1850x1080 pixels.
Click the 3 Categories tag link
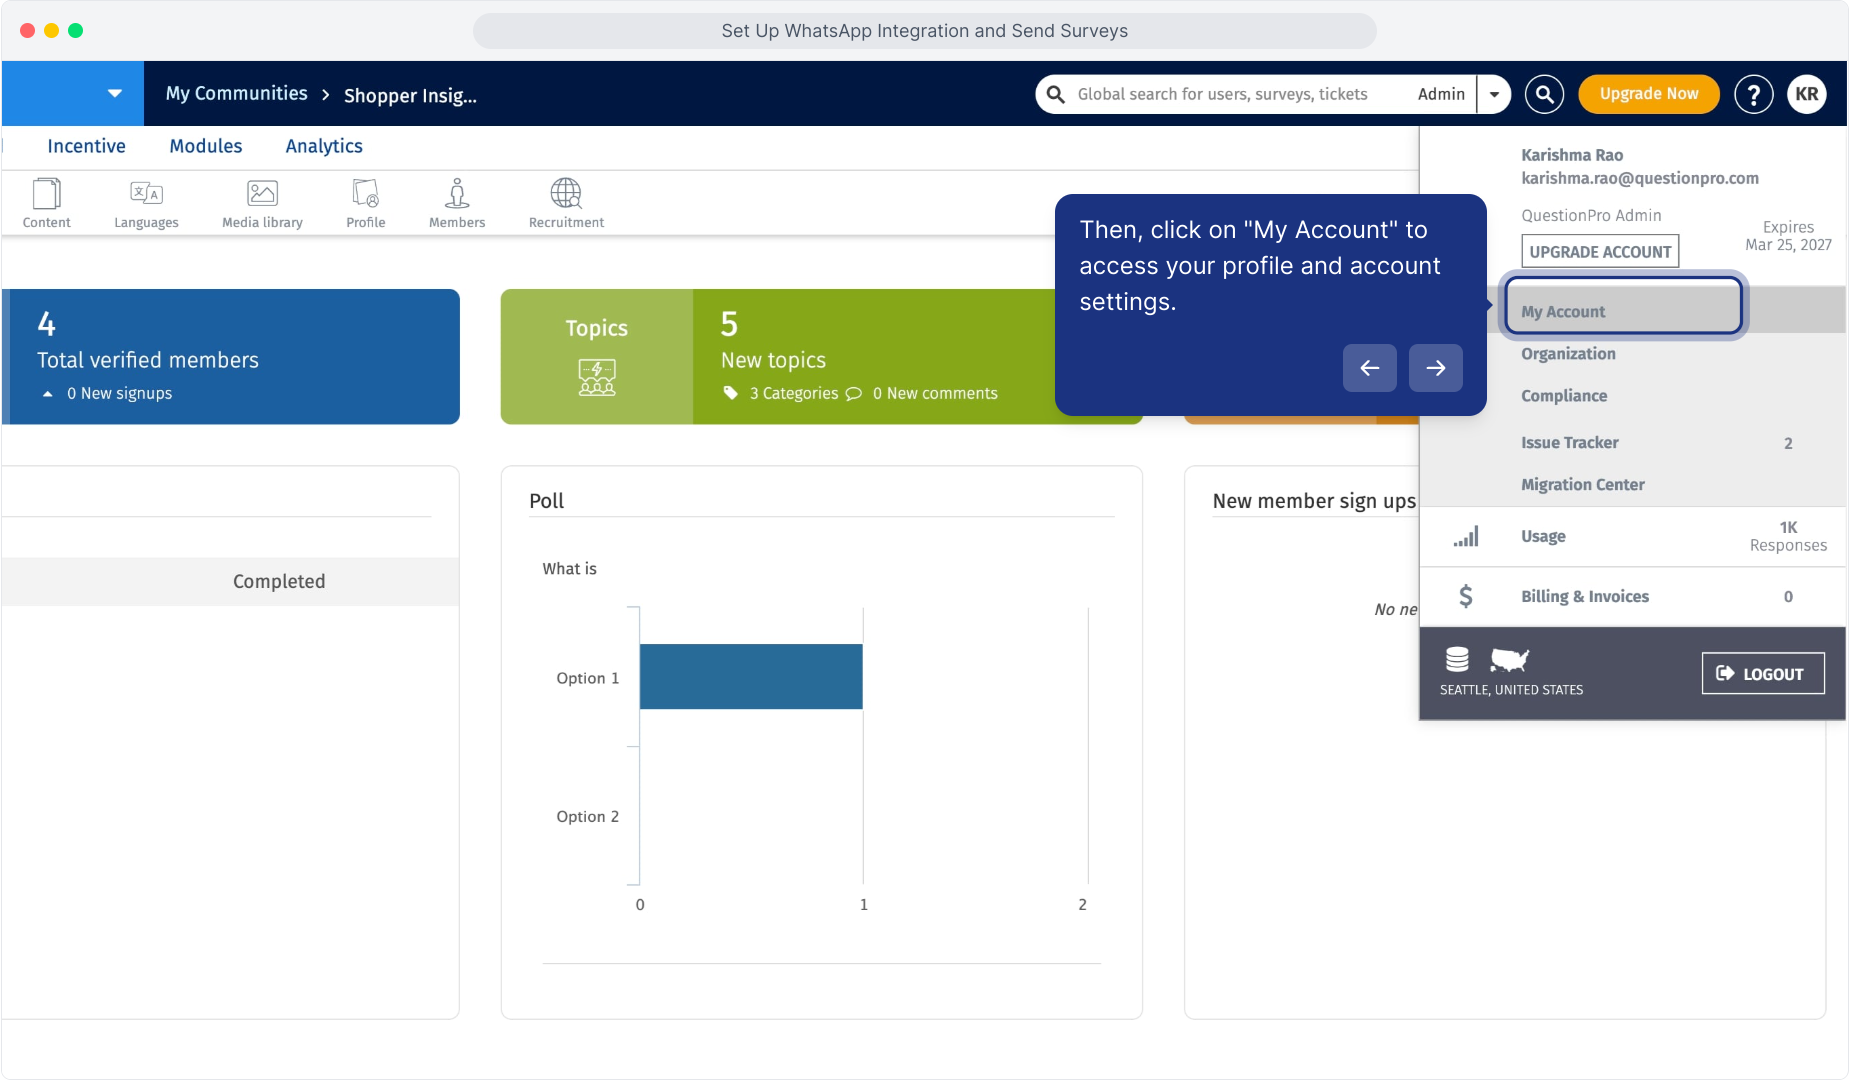coord(794,394)
